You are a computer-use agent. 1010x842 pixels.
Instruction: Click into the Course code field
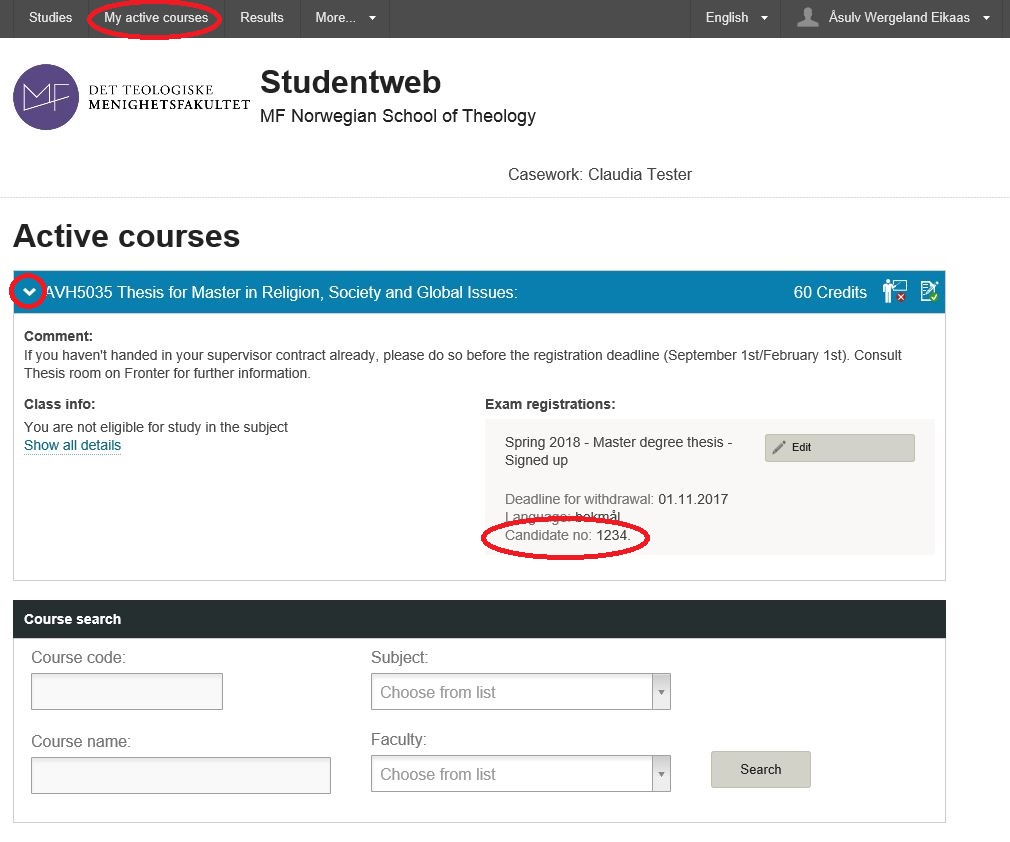[127, 691]
